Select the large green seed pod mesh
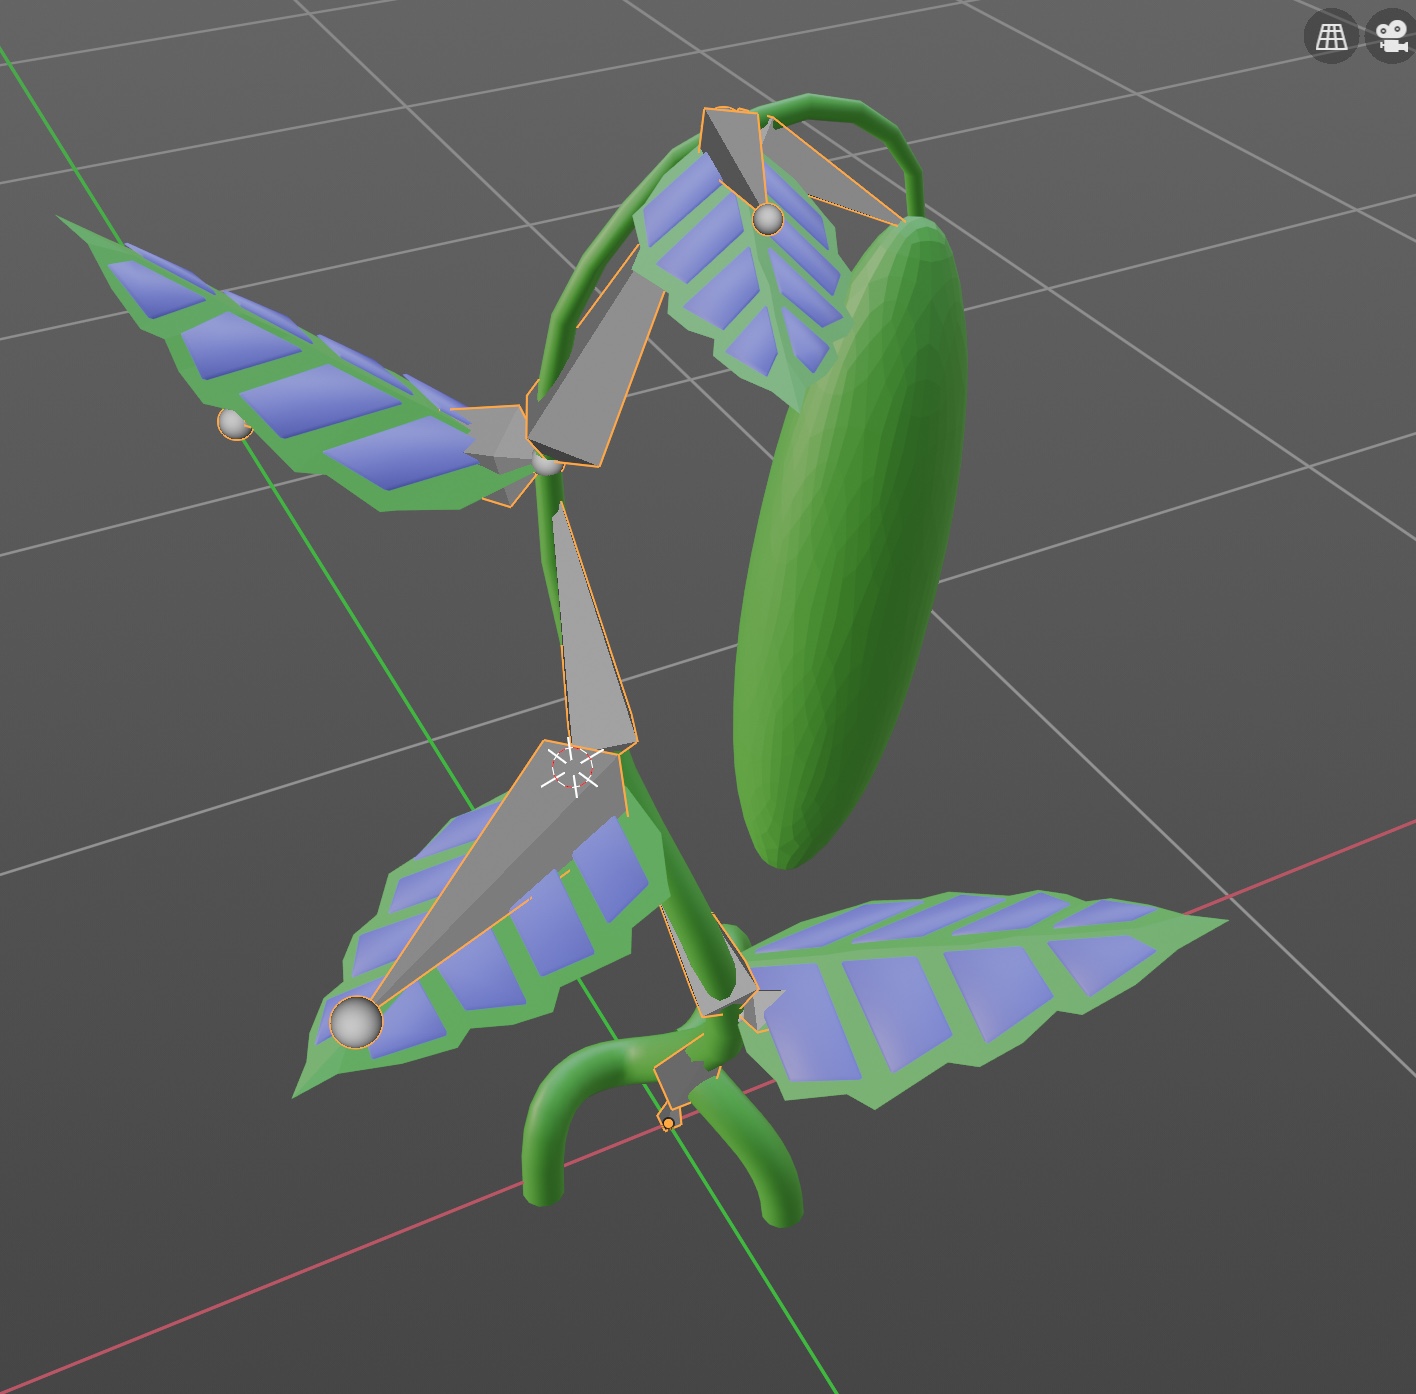 [x=850, y=541]
